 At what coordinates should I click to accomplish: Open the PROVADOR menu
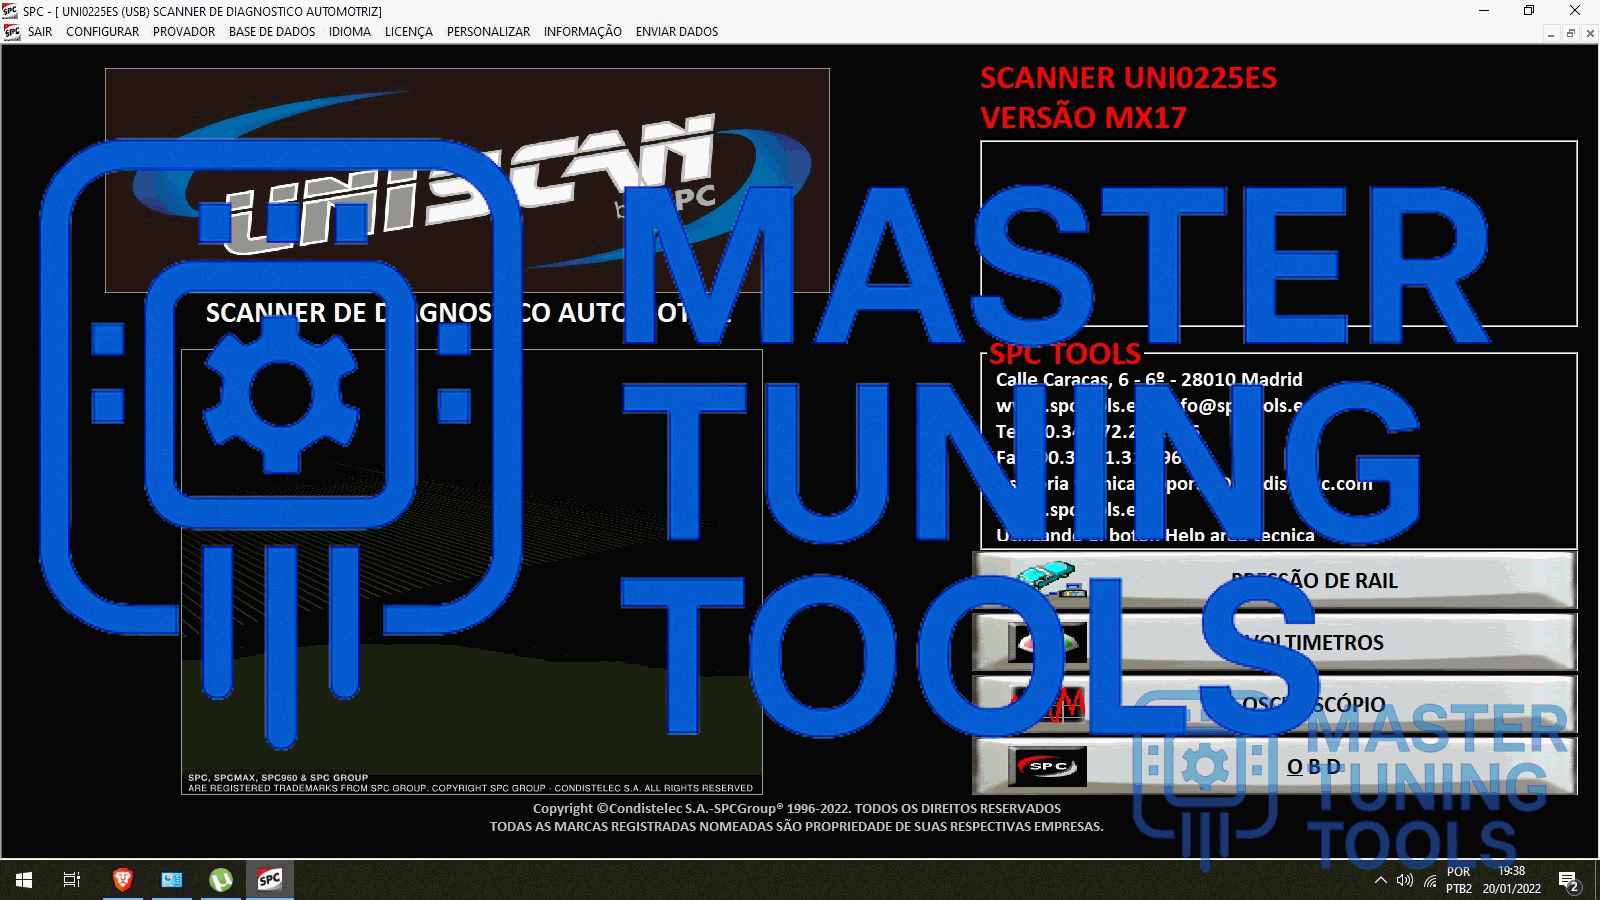[x=184, y=32]
